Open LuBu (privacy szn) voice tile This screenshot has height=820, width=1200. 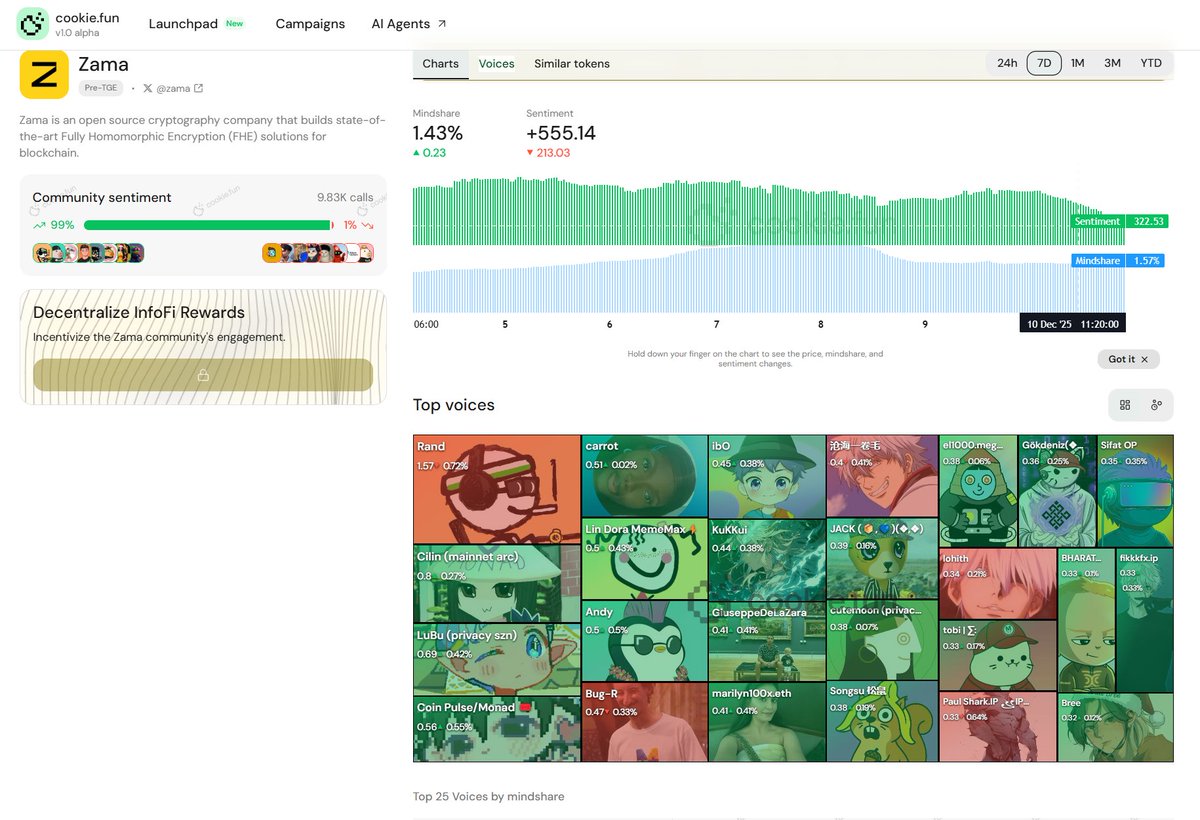point(497,660)
